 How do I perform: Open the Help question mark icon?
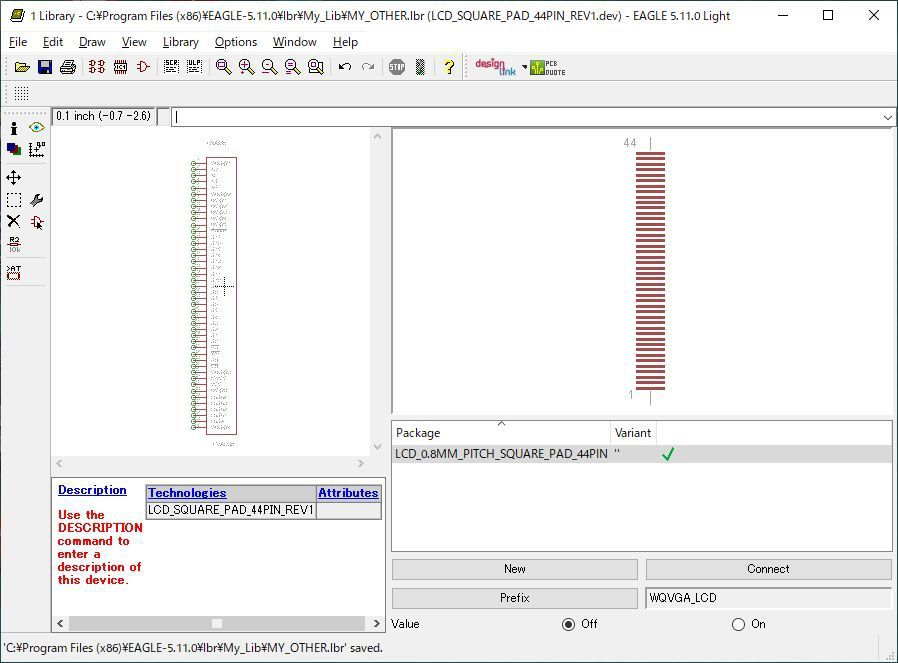[449, 67]
